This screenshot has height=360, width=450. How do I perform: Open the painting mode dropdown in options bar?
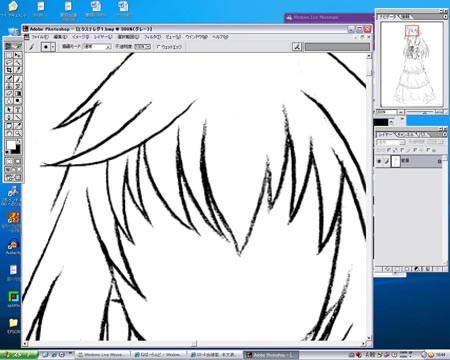point(108,47)
